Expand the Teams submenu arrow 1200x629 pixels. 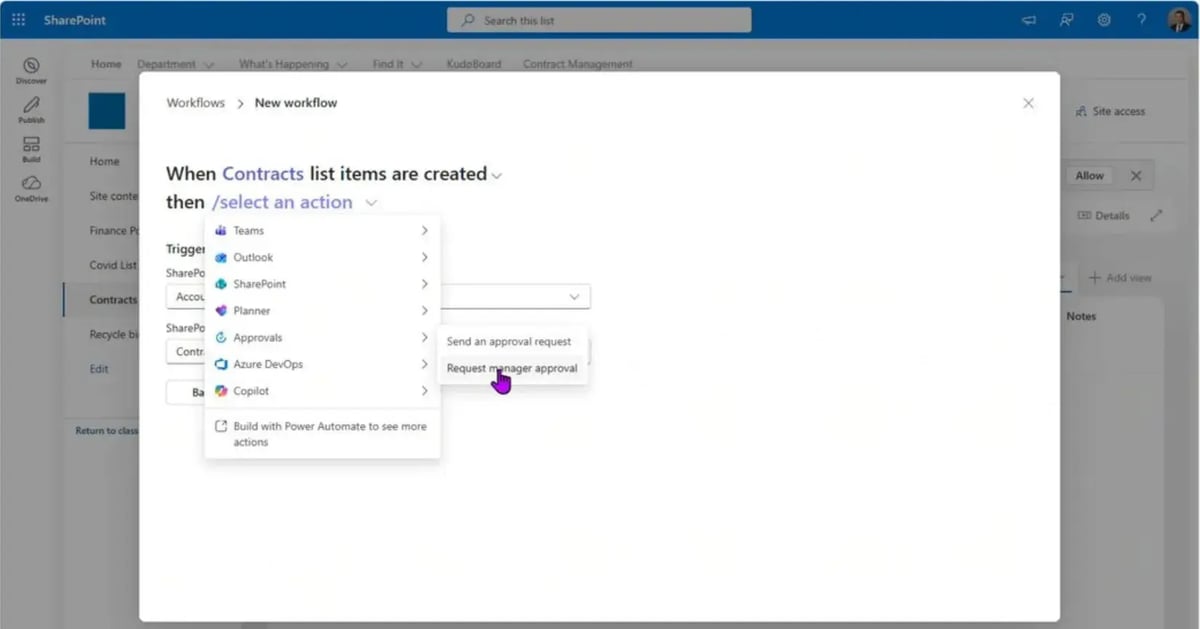pyautogui.click(x=424, y=231)
